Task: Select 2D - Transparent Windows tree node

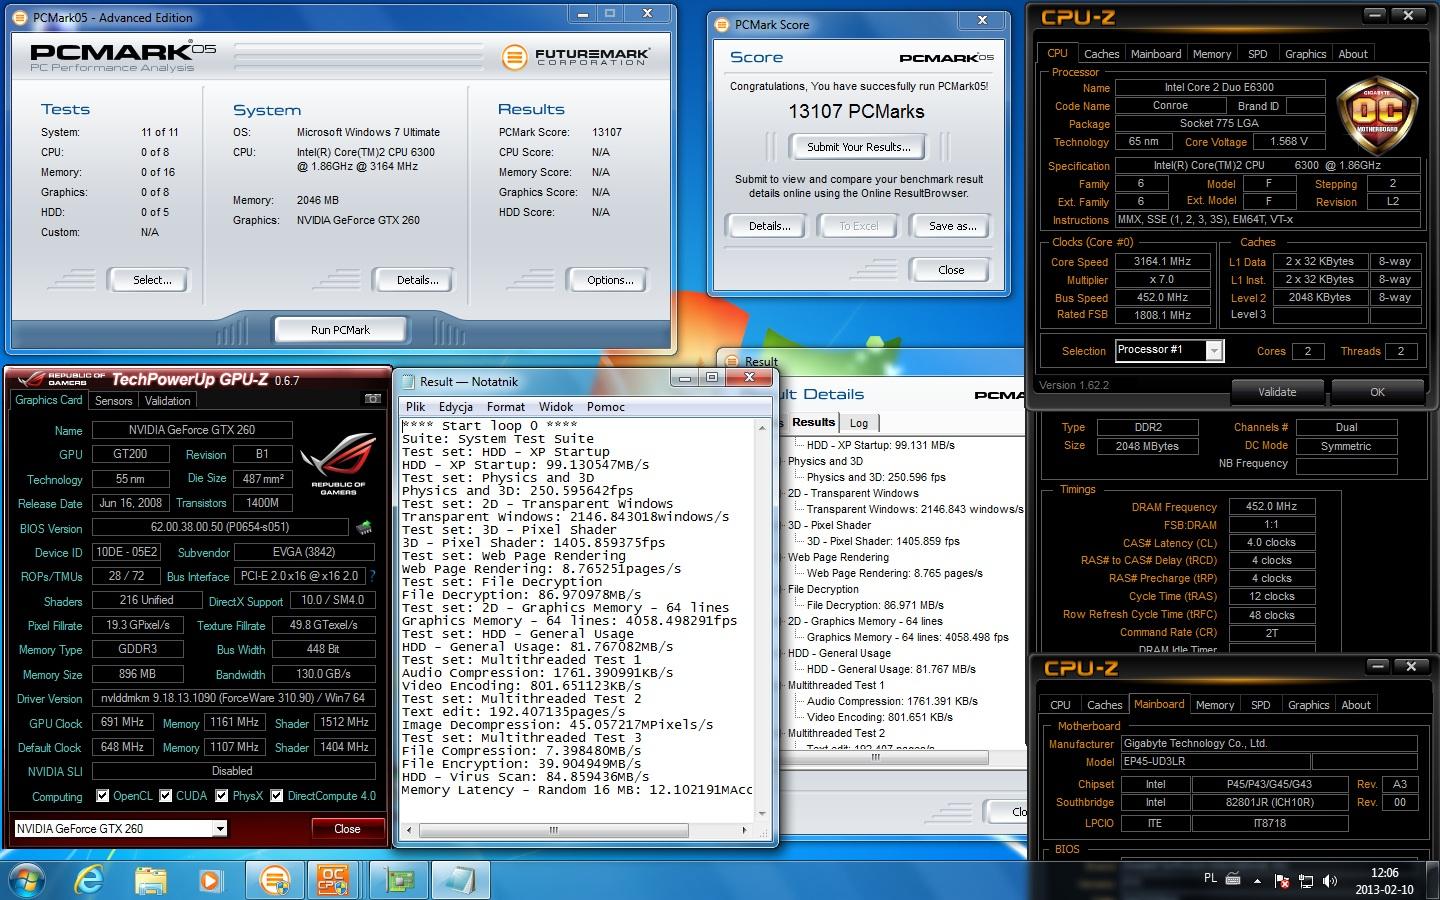Action: click(852, 493)
